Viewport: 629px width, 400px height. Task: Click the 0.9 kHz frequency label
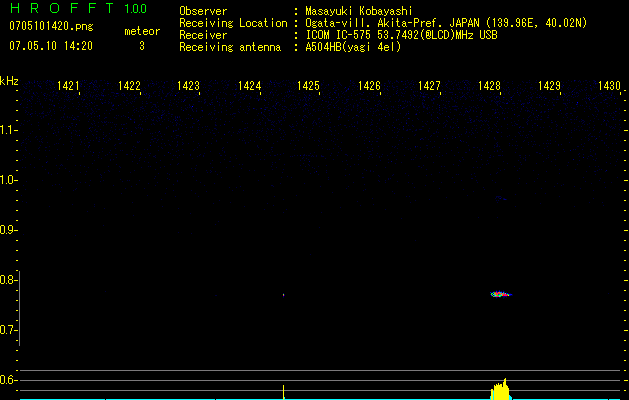[x=7, y=230]
